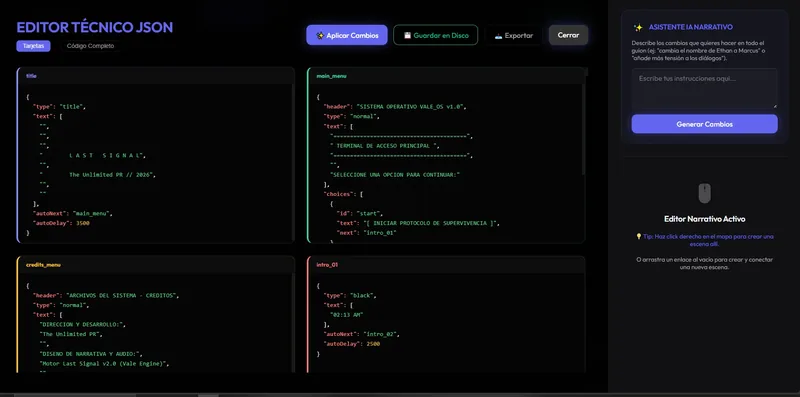
Task: Click 'SELECCIONE UNA OPCION PARA CONTINUAR:' line
Action: pyautogui.click(x=395, y=175)
